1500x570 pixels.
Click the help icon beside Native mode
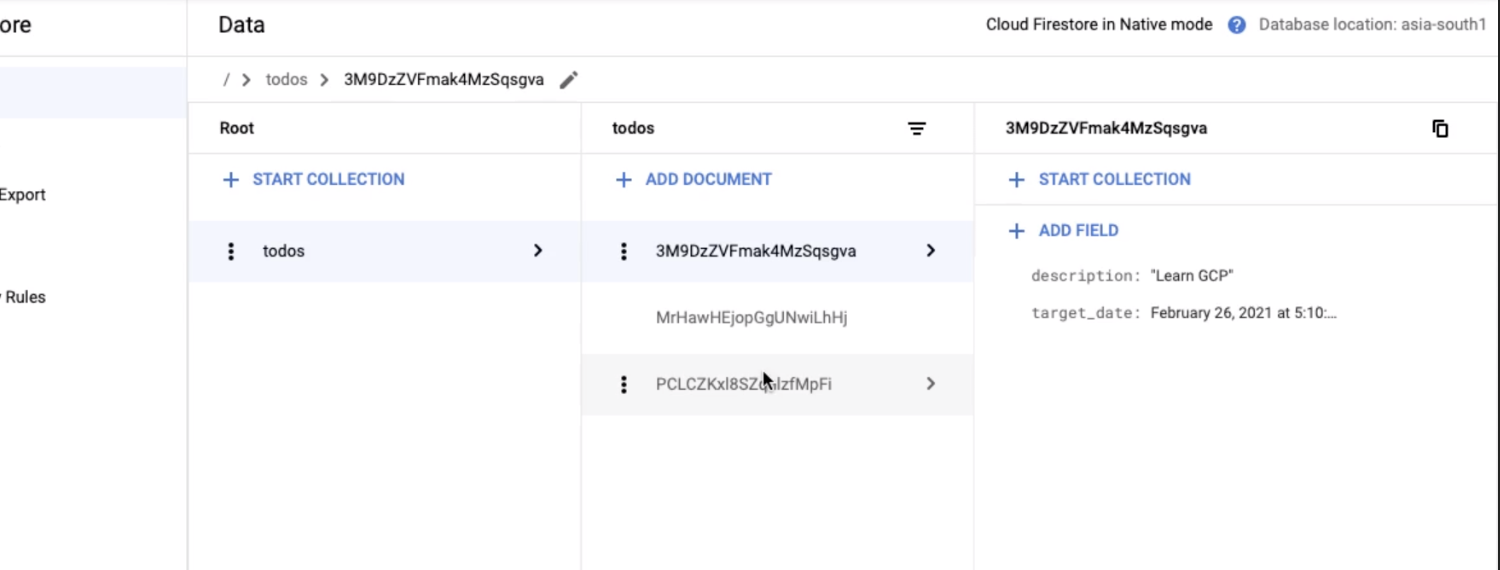pyautogui.click(x=1236, y=25)
